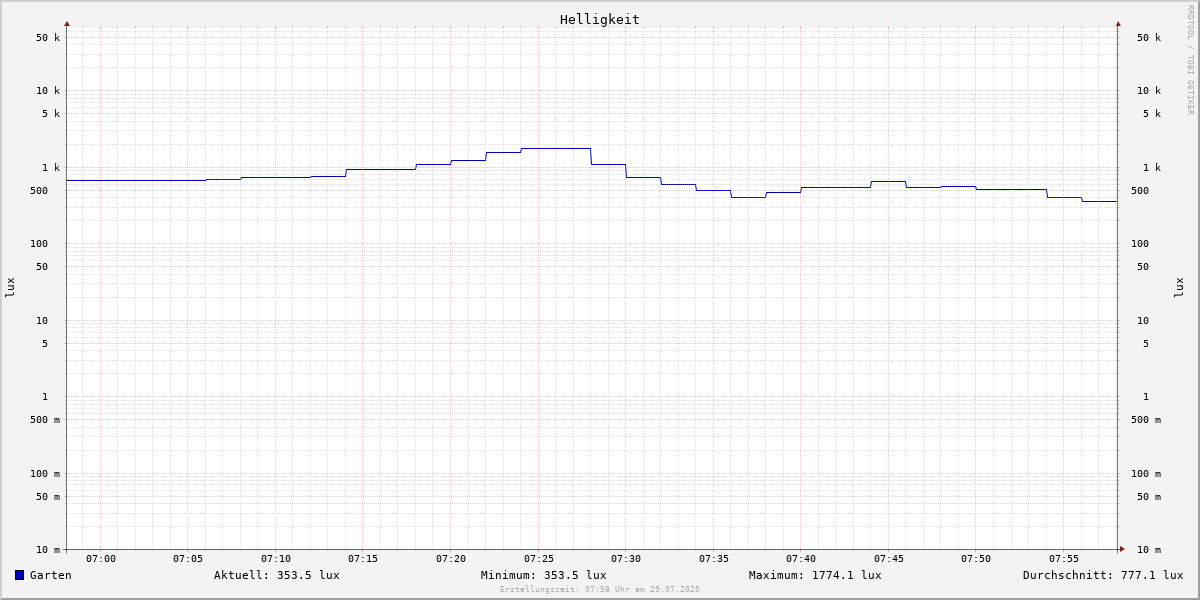Image resolution: width=1200 pixels, height=600 pixels.
Task: Click the right axis 500 m label
Action: pyautogui.click(x=1146, y=420)
